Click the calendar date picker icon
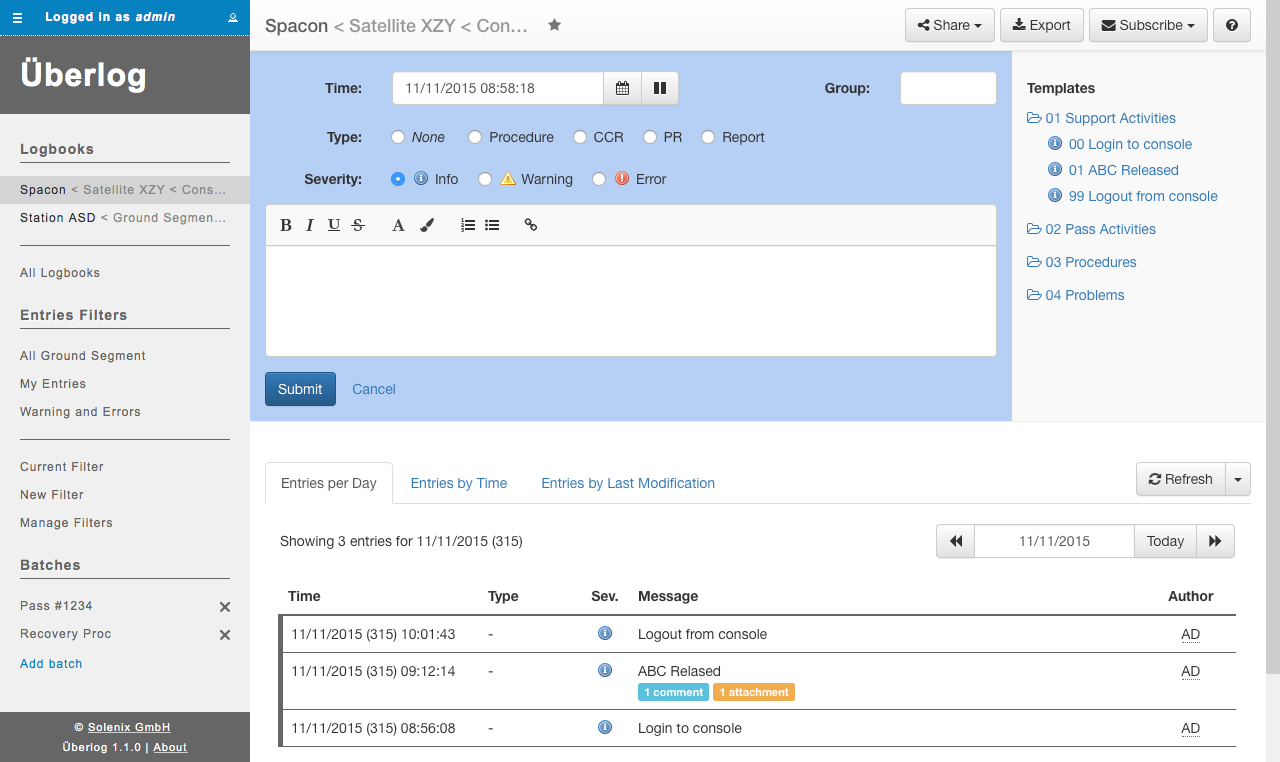 pos(622,88)
